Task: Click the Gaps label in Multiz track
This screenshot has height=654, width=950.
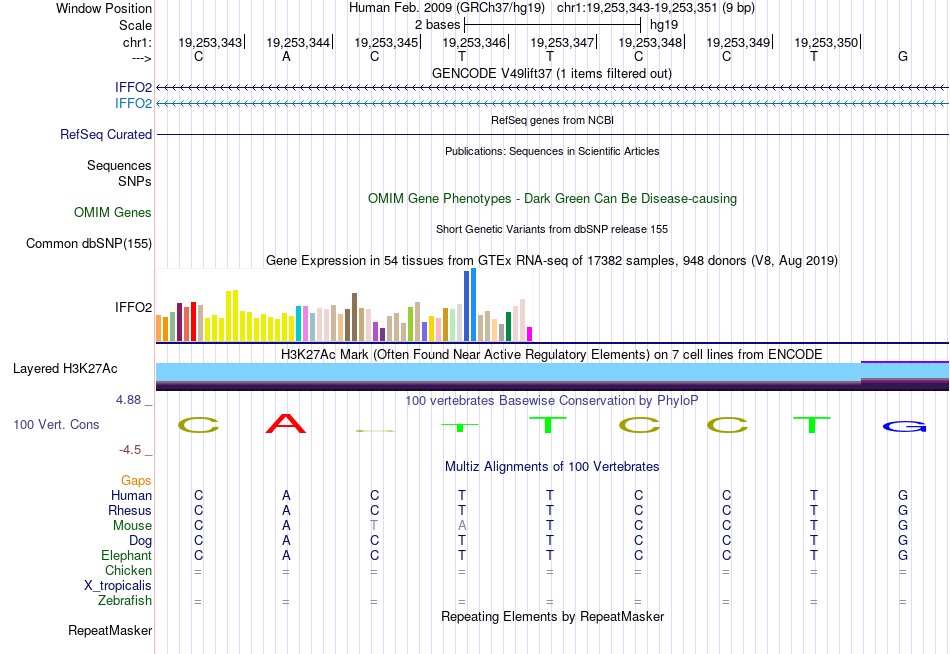Action: tap(136, 481)
